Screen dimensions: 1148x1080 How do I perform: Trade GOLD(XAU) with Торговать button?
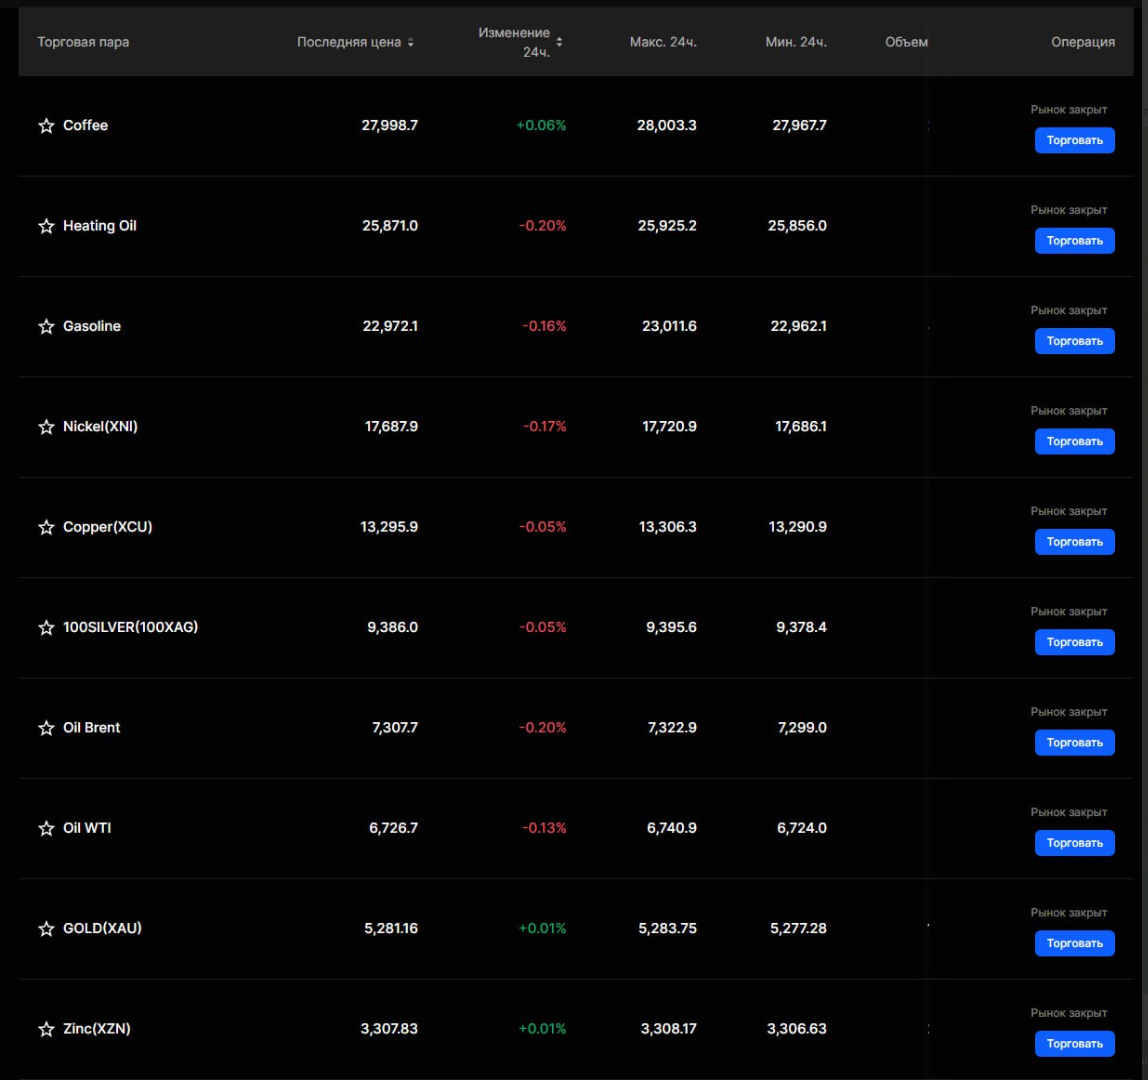point(1074,943)
